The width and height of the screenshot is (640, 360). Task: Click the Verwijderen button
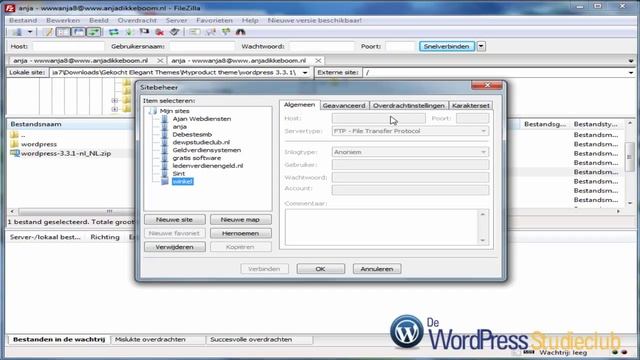pyautogui.click(x=174, y=247)
